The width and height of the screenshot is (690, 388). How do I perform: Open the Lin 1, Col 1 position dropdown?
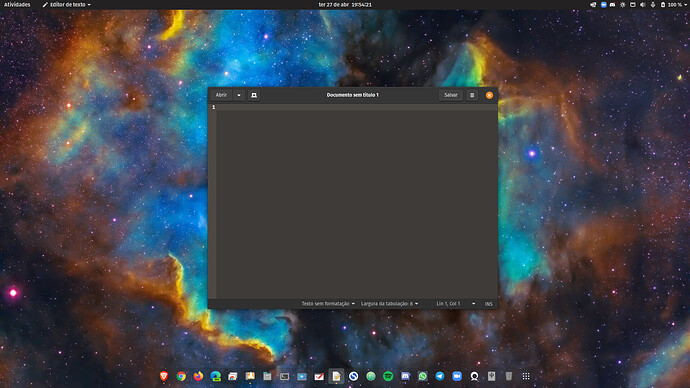455,304
